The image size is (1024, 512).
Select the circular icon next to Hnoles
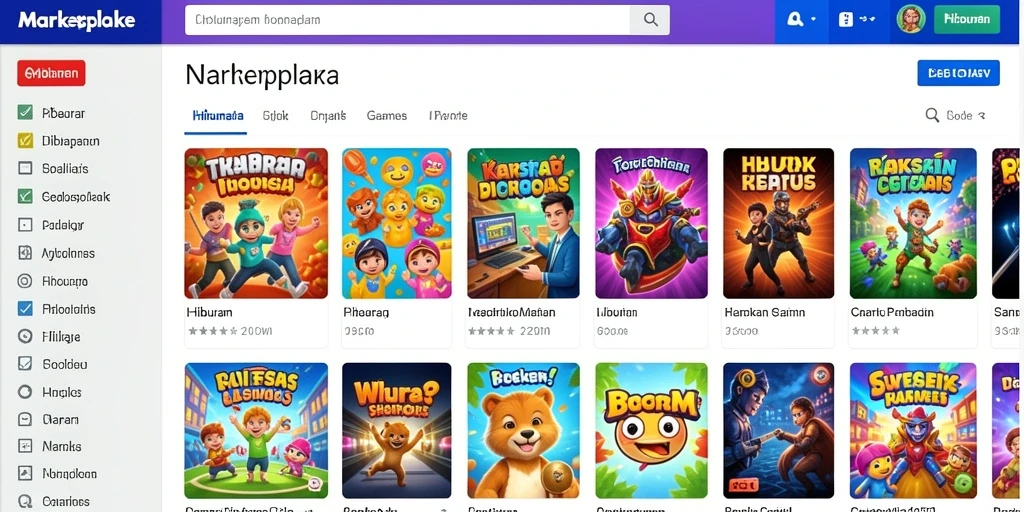click(x=25, y=392)
